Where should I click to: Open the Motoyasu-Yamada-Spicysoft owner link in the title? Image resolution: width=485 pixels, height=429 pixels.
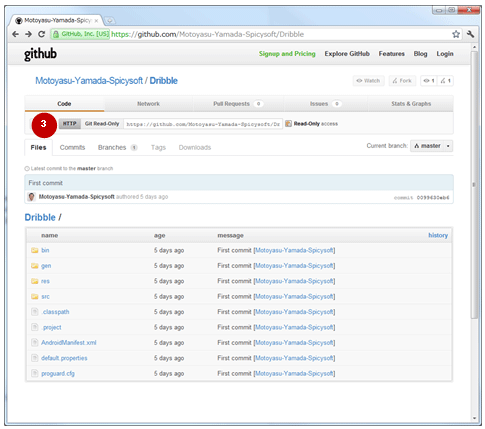coord(89,81)
